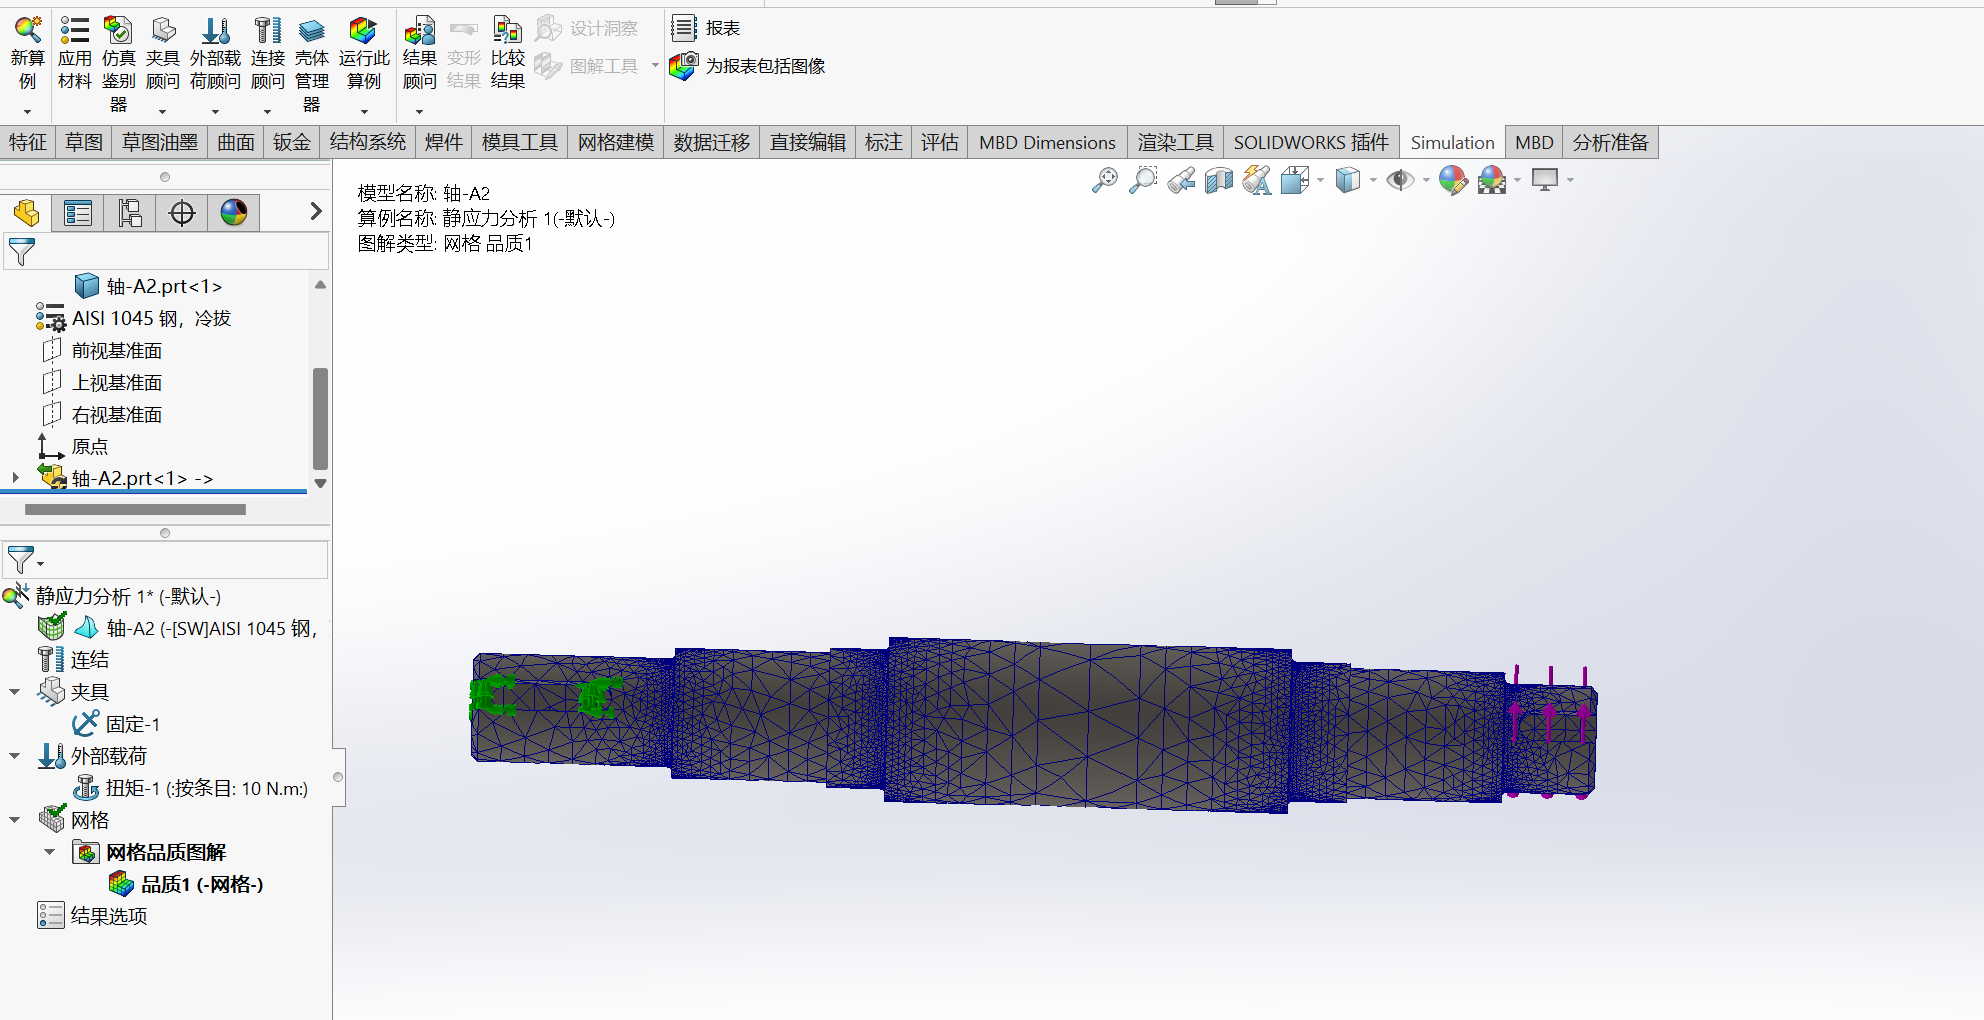Select AISI 1045 钢 material item

pos(133,318)
